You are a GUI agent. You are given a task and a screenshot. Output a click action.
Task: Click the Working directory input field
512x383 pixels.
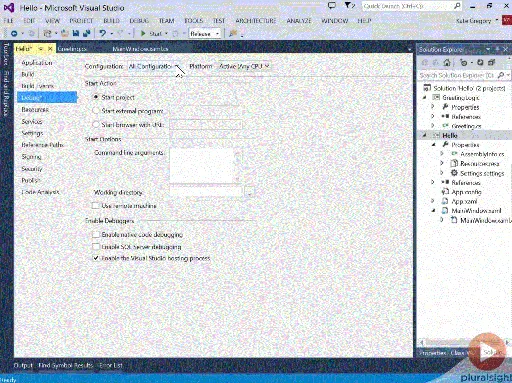[x=206, y=192]
